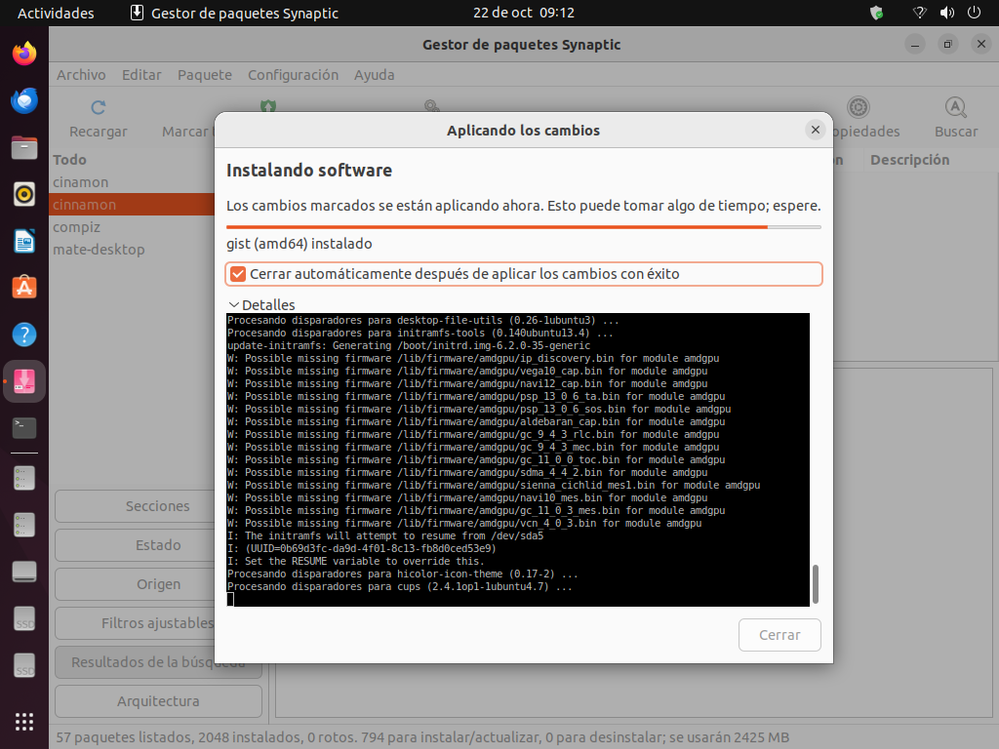999x749 pixels.
Task: Select the Synaptic dock icon
Action: [24, 381]
